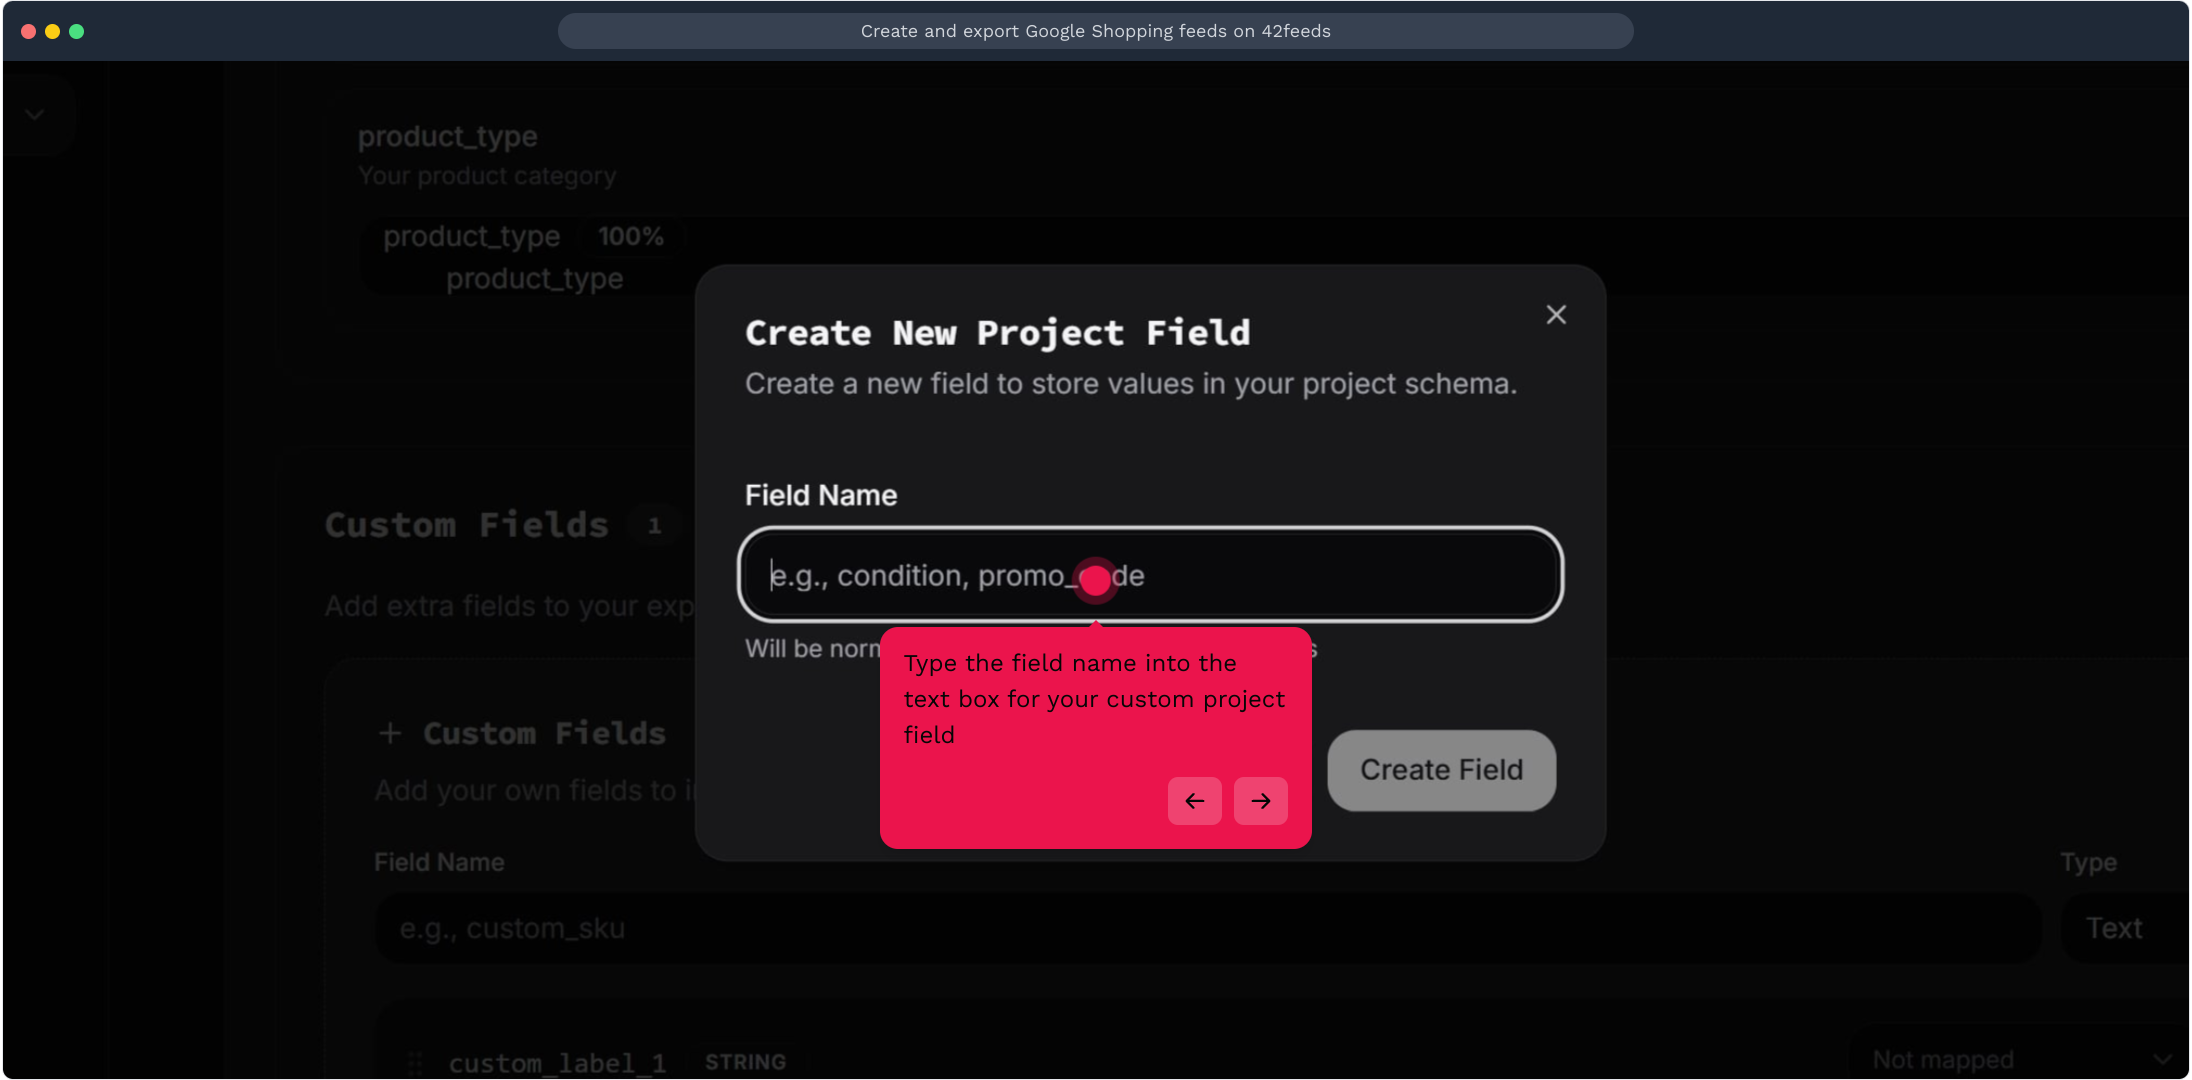
Task: Advance the tour with the right arrow icon
Action: [x=1260, y=800]
